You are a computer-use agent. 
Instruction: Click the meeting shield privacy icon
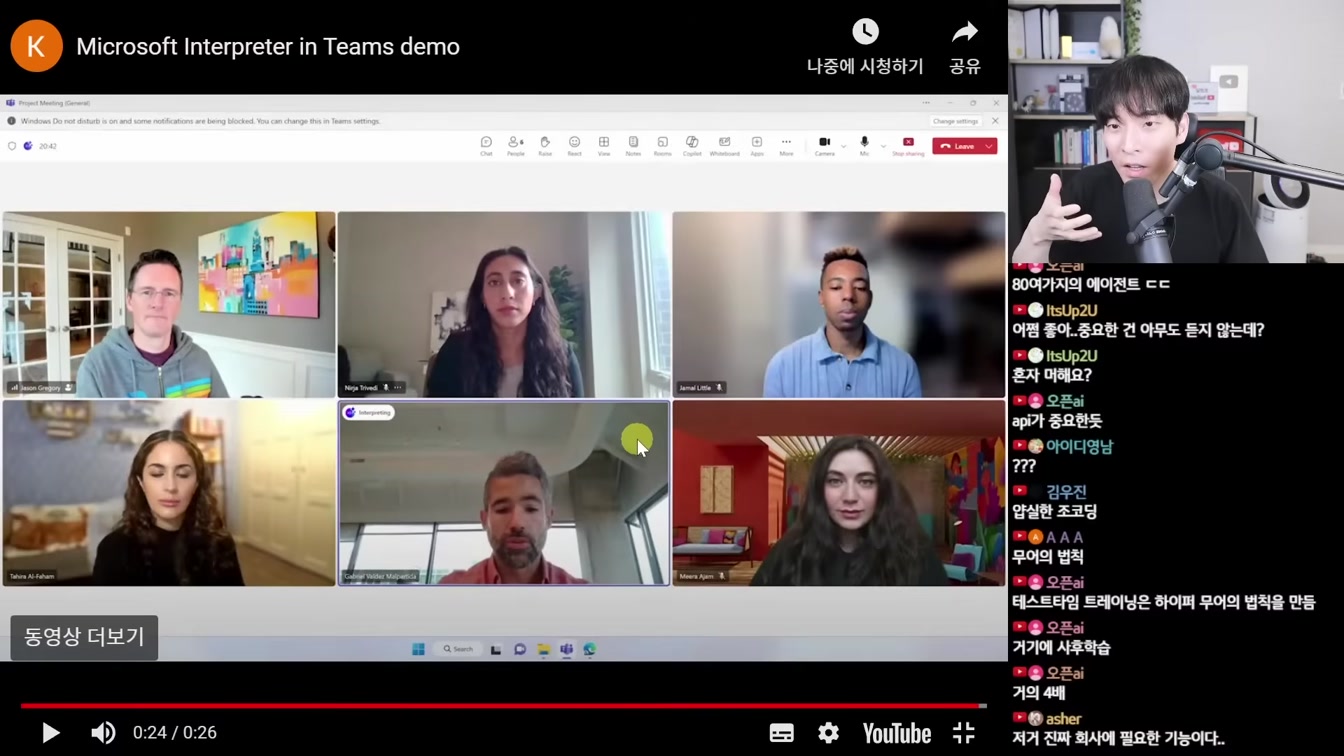tap(12, 146)
